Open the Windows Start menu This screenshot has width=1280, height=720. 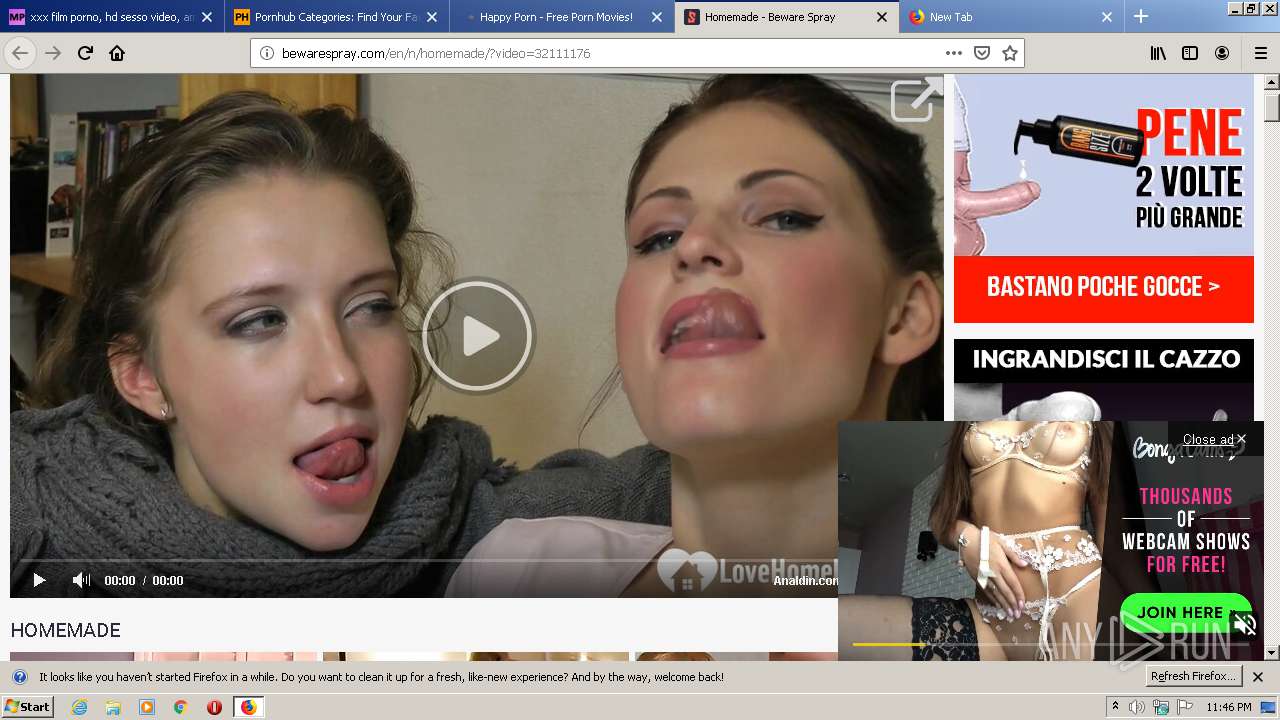(28, 707)
